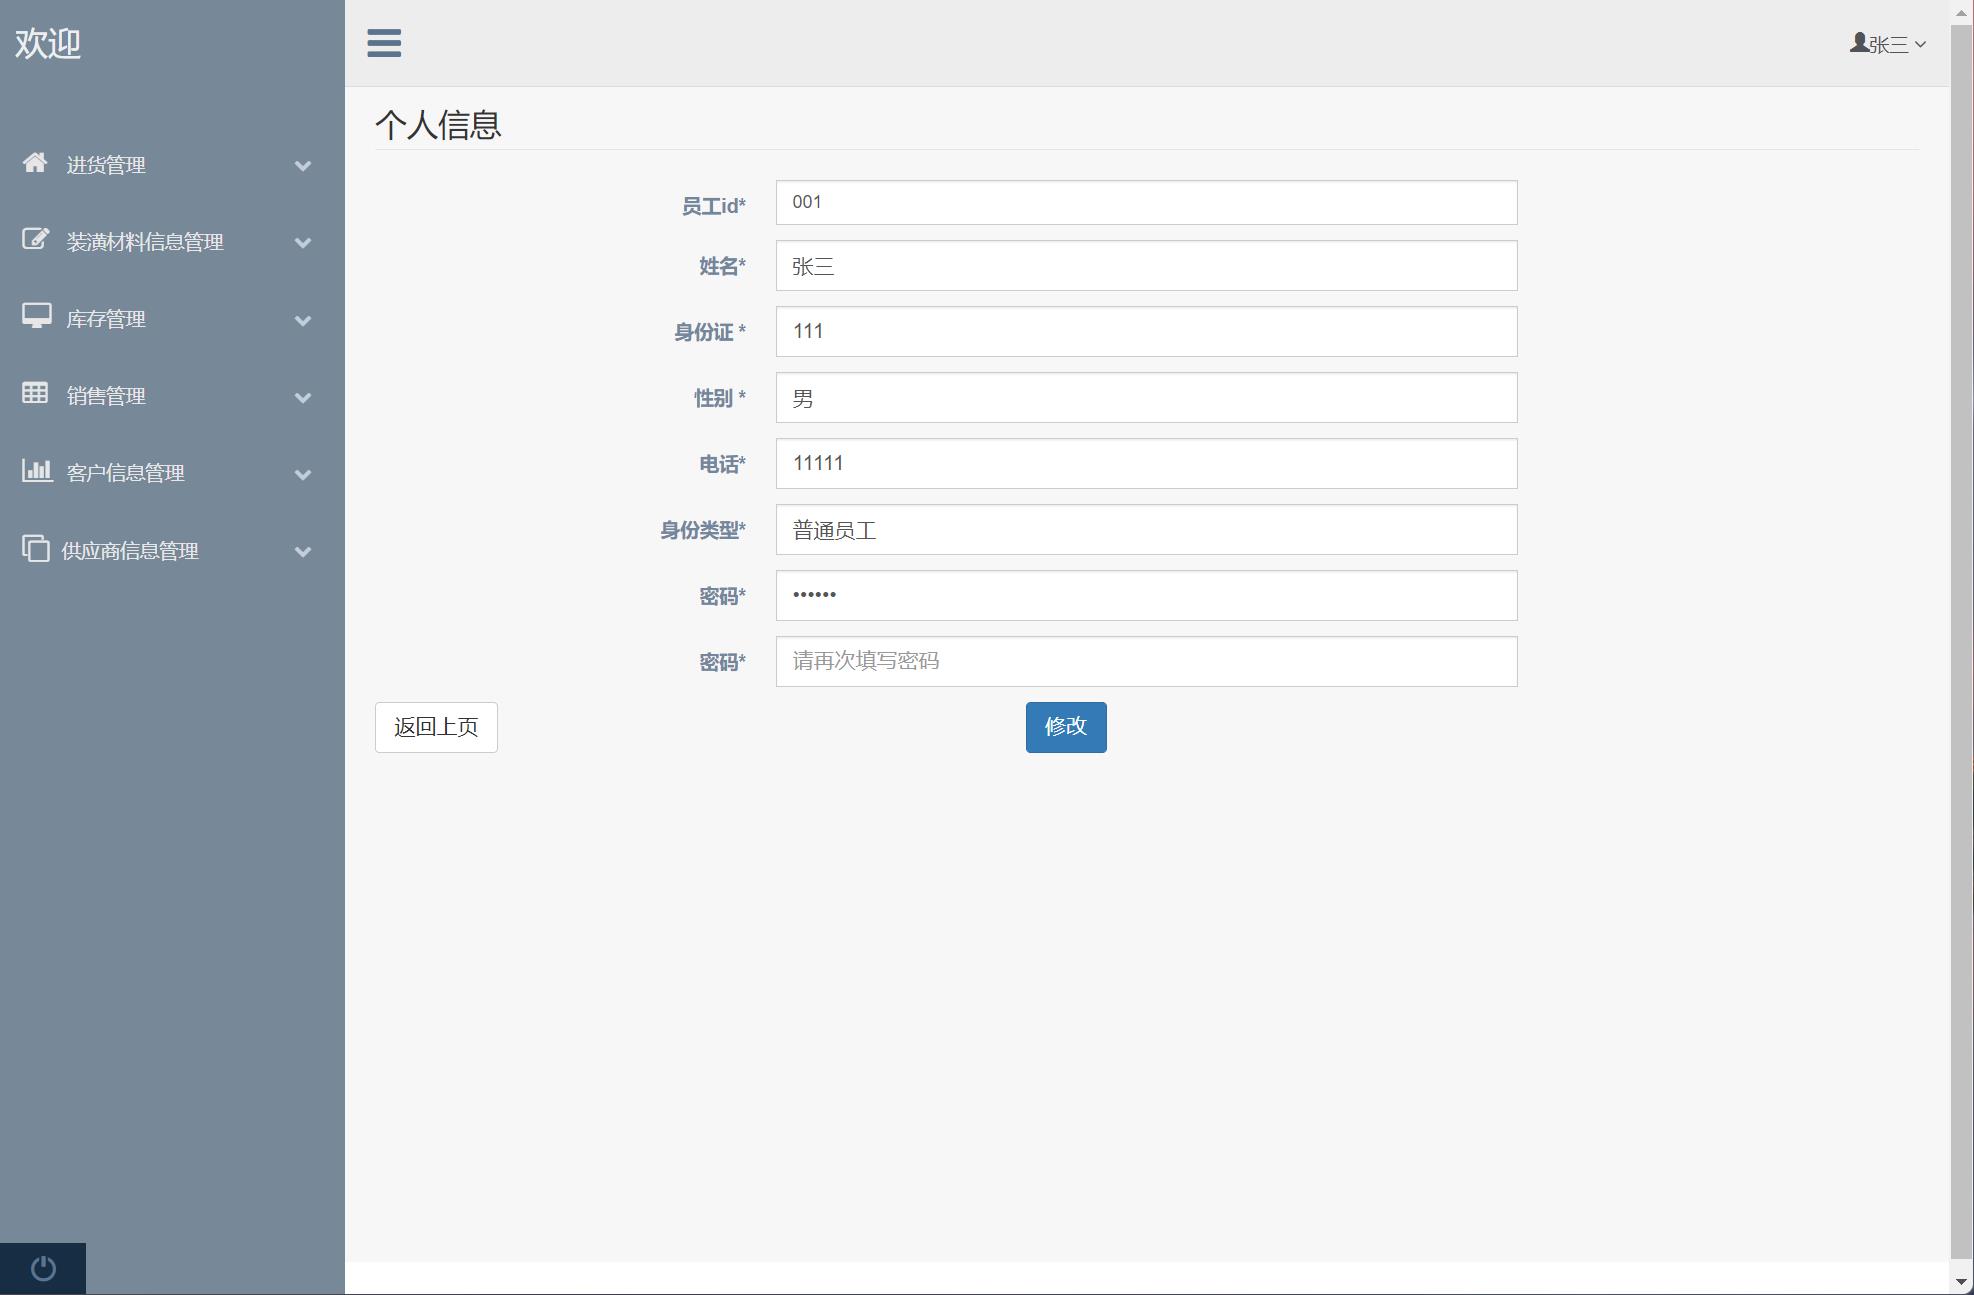Click the 返回上页 button
Screen dimensions: 1974x1295
(x=436, y=727)
